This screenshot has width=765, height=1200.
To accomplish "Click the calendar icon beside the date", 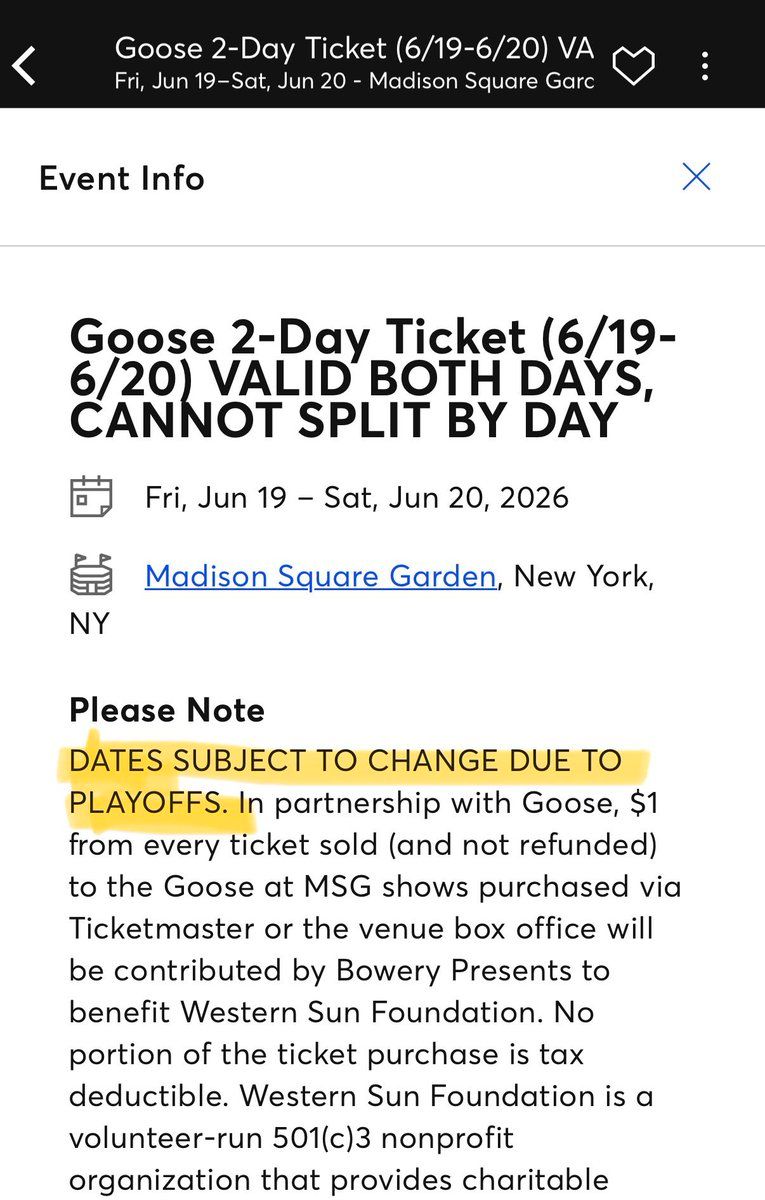I will (91, 497).
